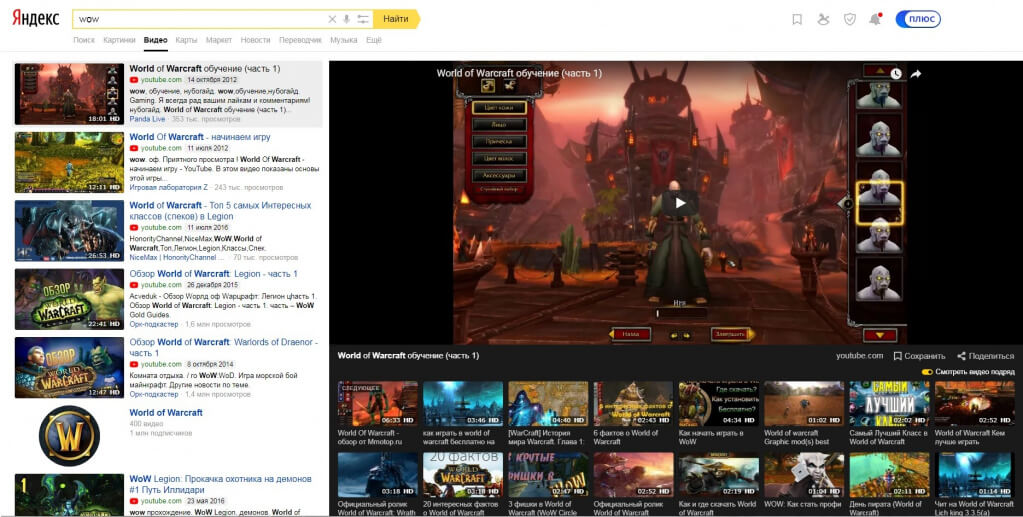This screenshot has width=1023, height=517.
Task: Open Обзор Warlords of Draenor link
Action: [223, 347]
